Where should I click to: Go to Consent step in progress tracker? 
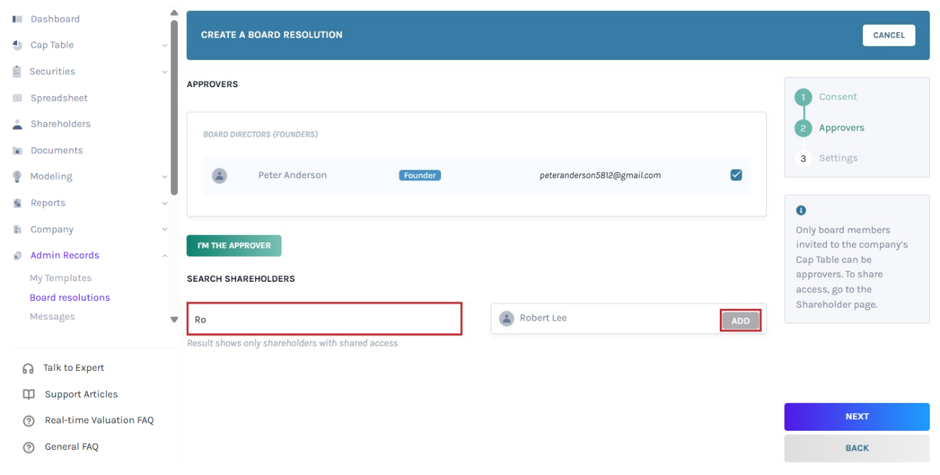[x=837, y=97]
